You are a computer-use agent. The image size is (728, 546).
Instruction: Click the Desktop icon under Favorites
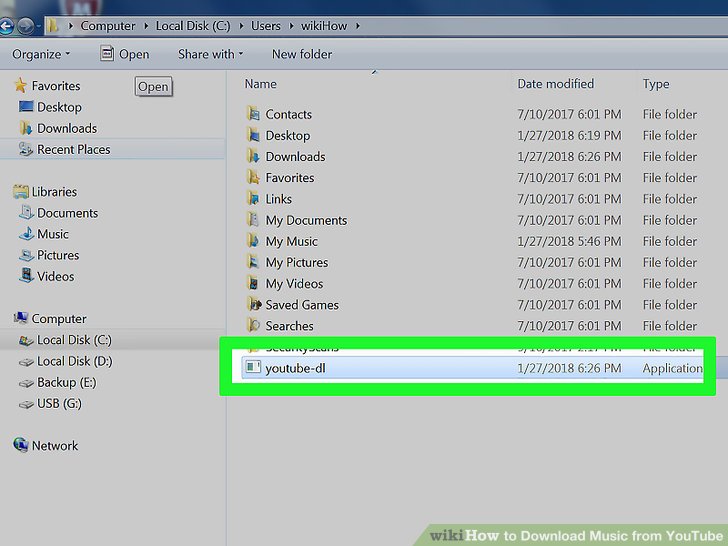point(26,107)
